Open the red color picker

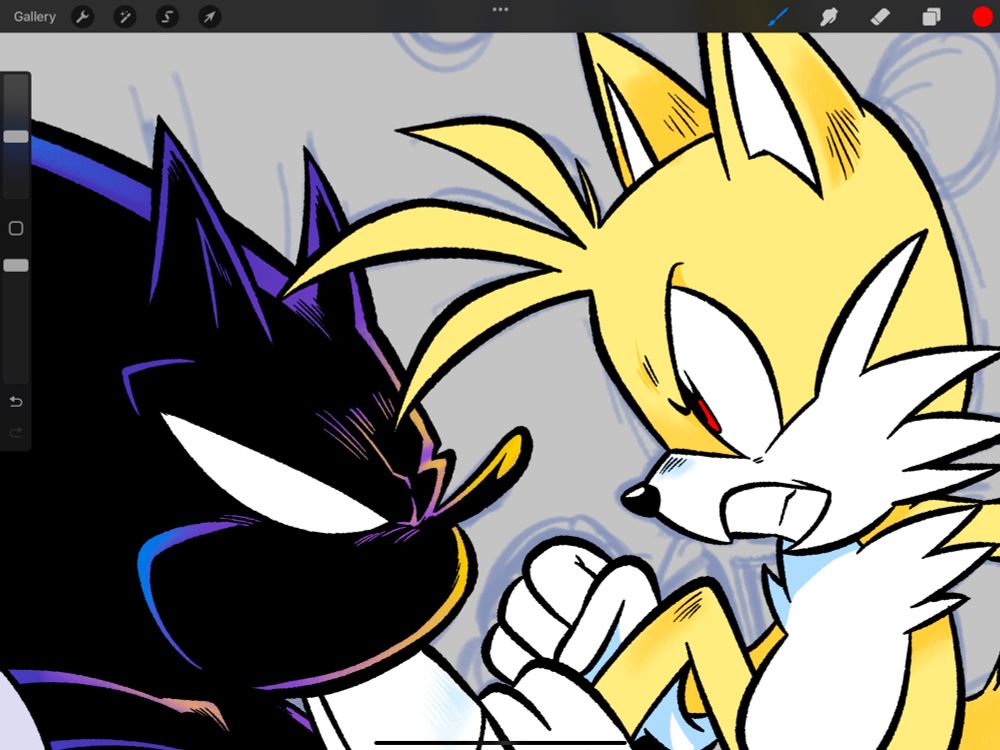point(983,17)
